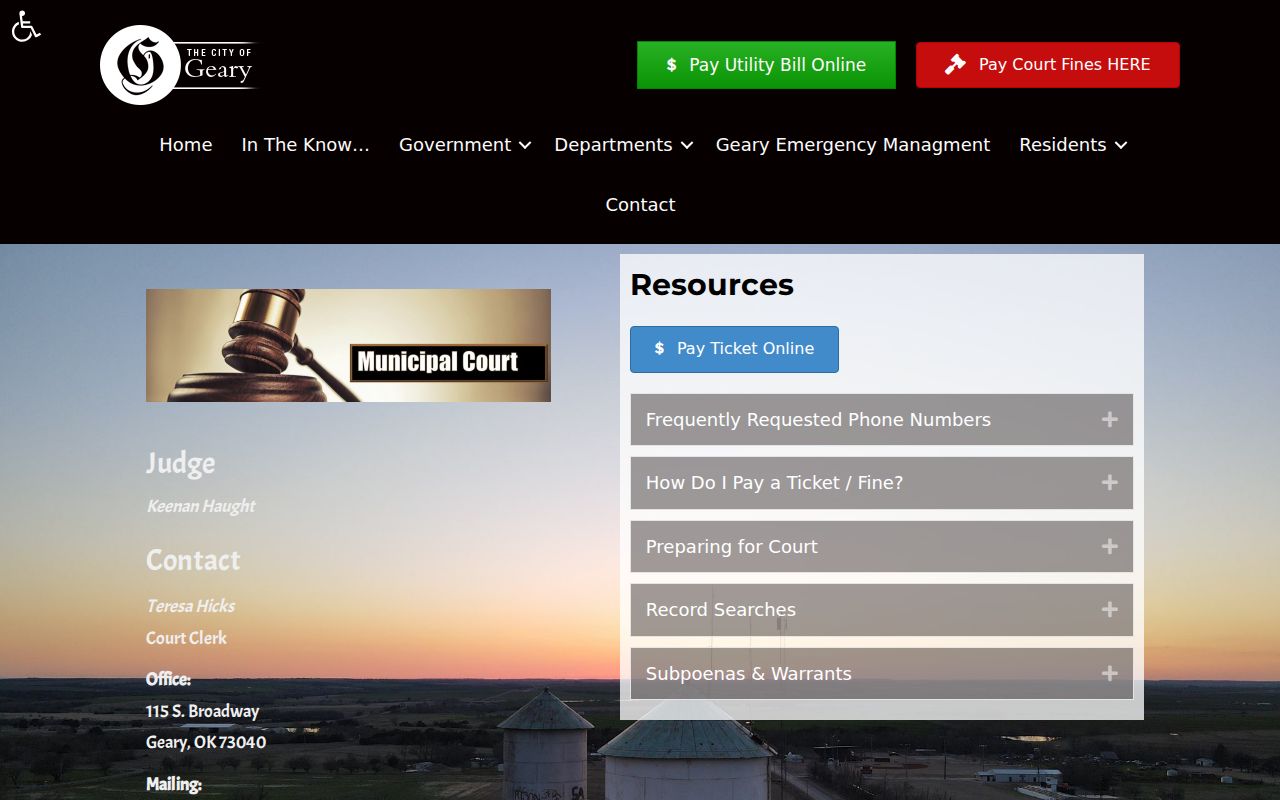Expand the Subpoenas & Warrants accordion
Viewport: 1280px width, 800px height.
pos(882,674)
